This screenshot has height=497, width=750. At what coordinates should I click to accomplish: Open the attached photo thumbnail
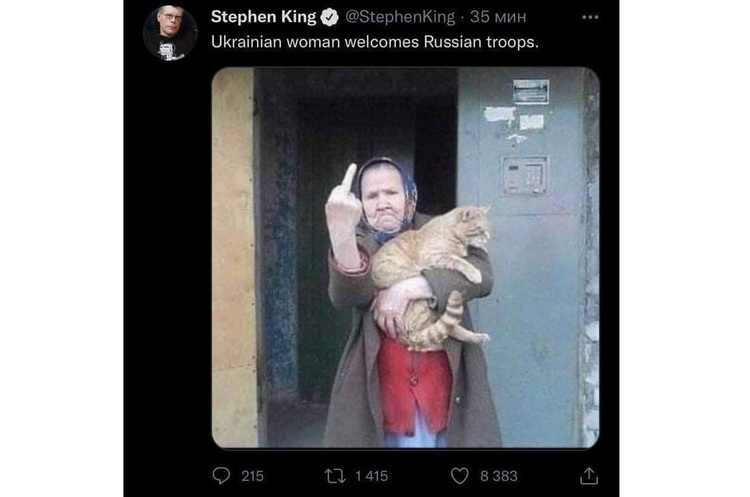coord(405,257)
